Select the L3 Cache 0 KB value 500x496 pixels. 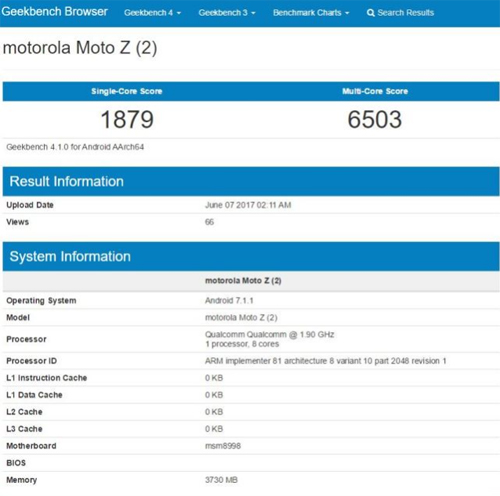pos(214,429)
